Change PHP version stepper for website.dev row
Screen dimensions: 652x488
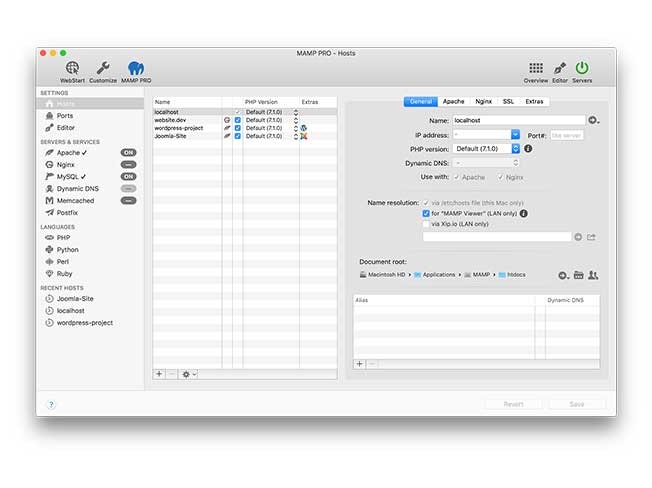point(296,120)
